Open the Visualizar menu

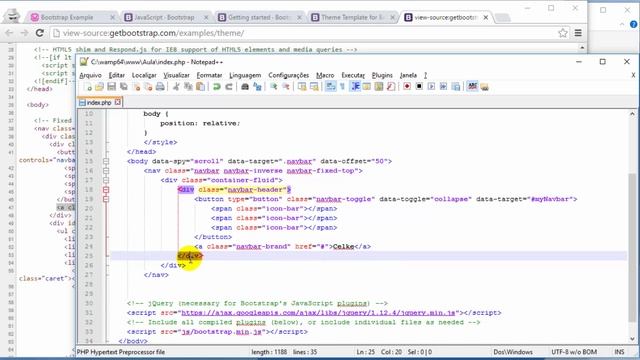[x=176, y=76]
